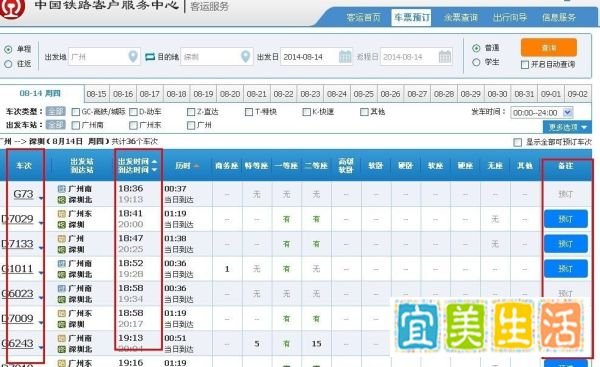Click the 出发地 input field with 广州
The height and width of the screenshot is (367, 600).
point(104,57)
